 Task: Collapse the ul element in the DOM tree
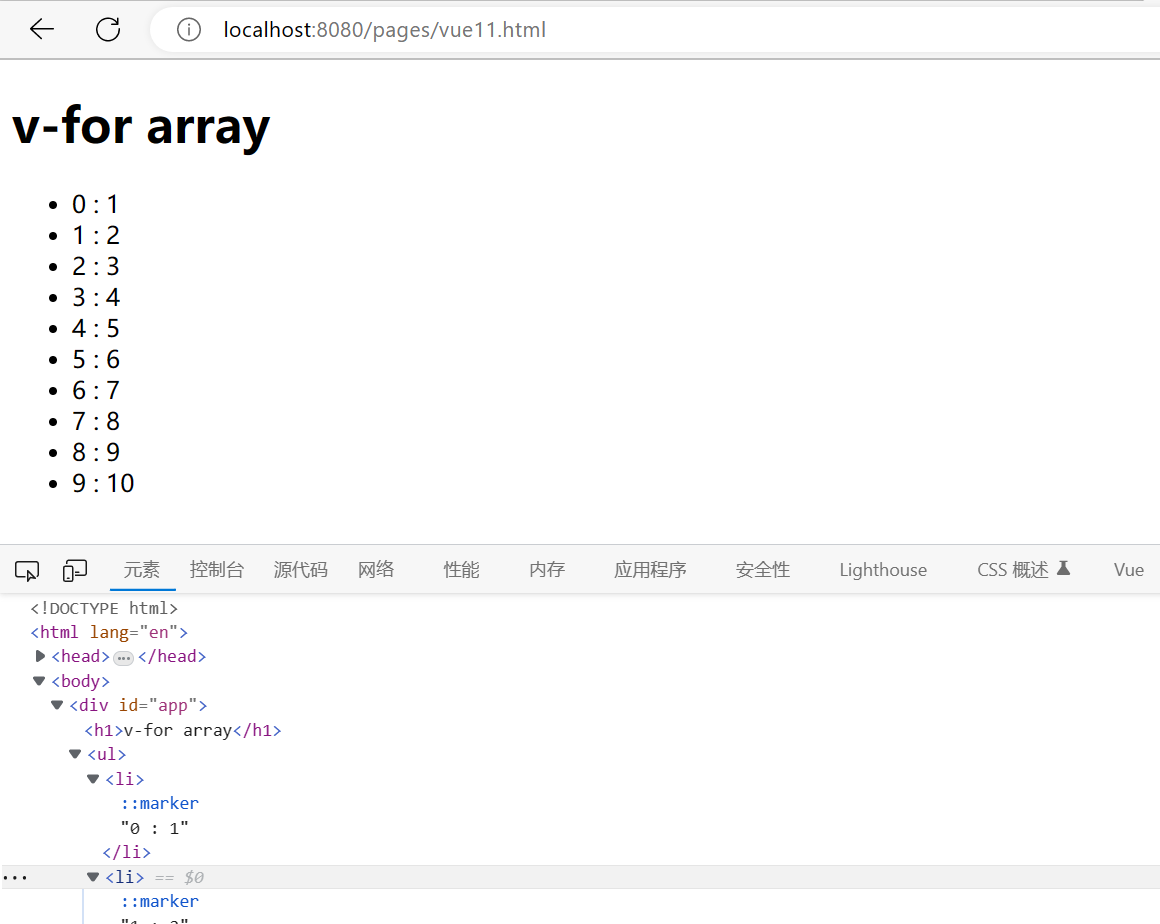click(x=75, y=753)
